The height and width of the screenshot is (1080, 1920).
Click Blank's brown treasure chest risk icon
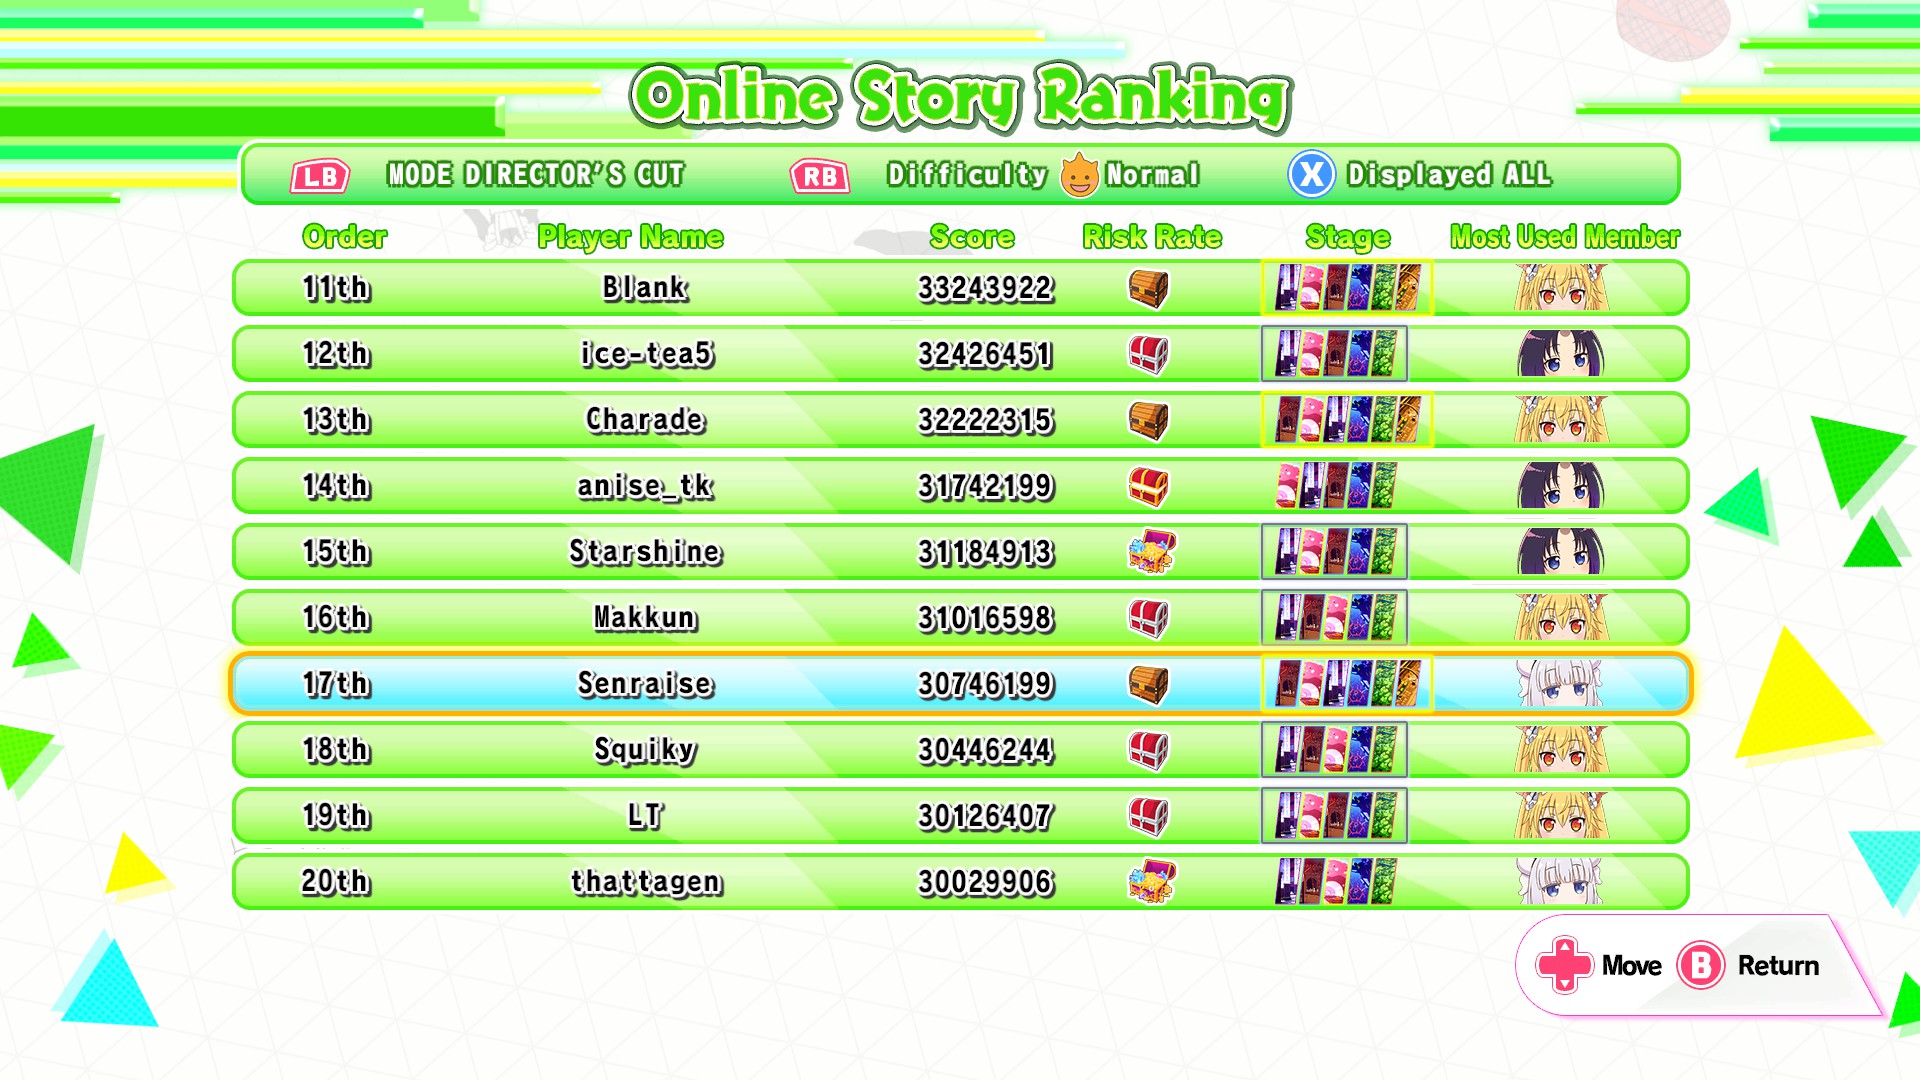tap(1149, 288)
